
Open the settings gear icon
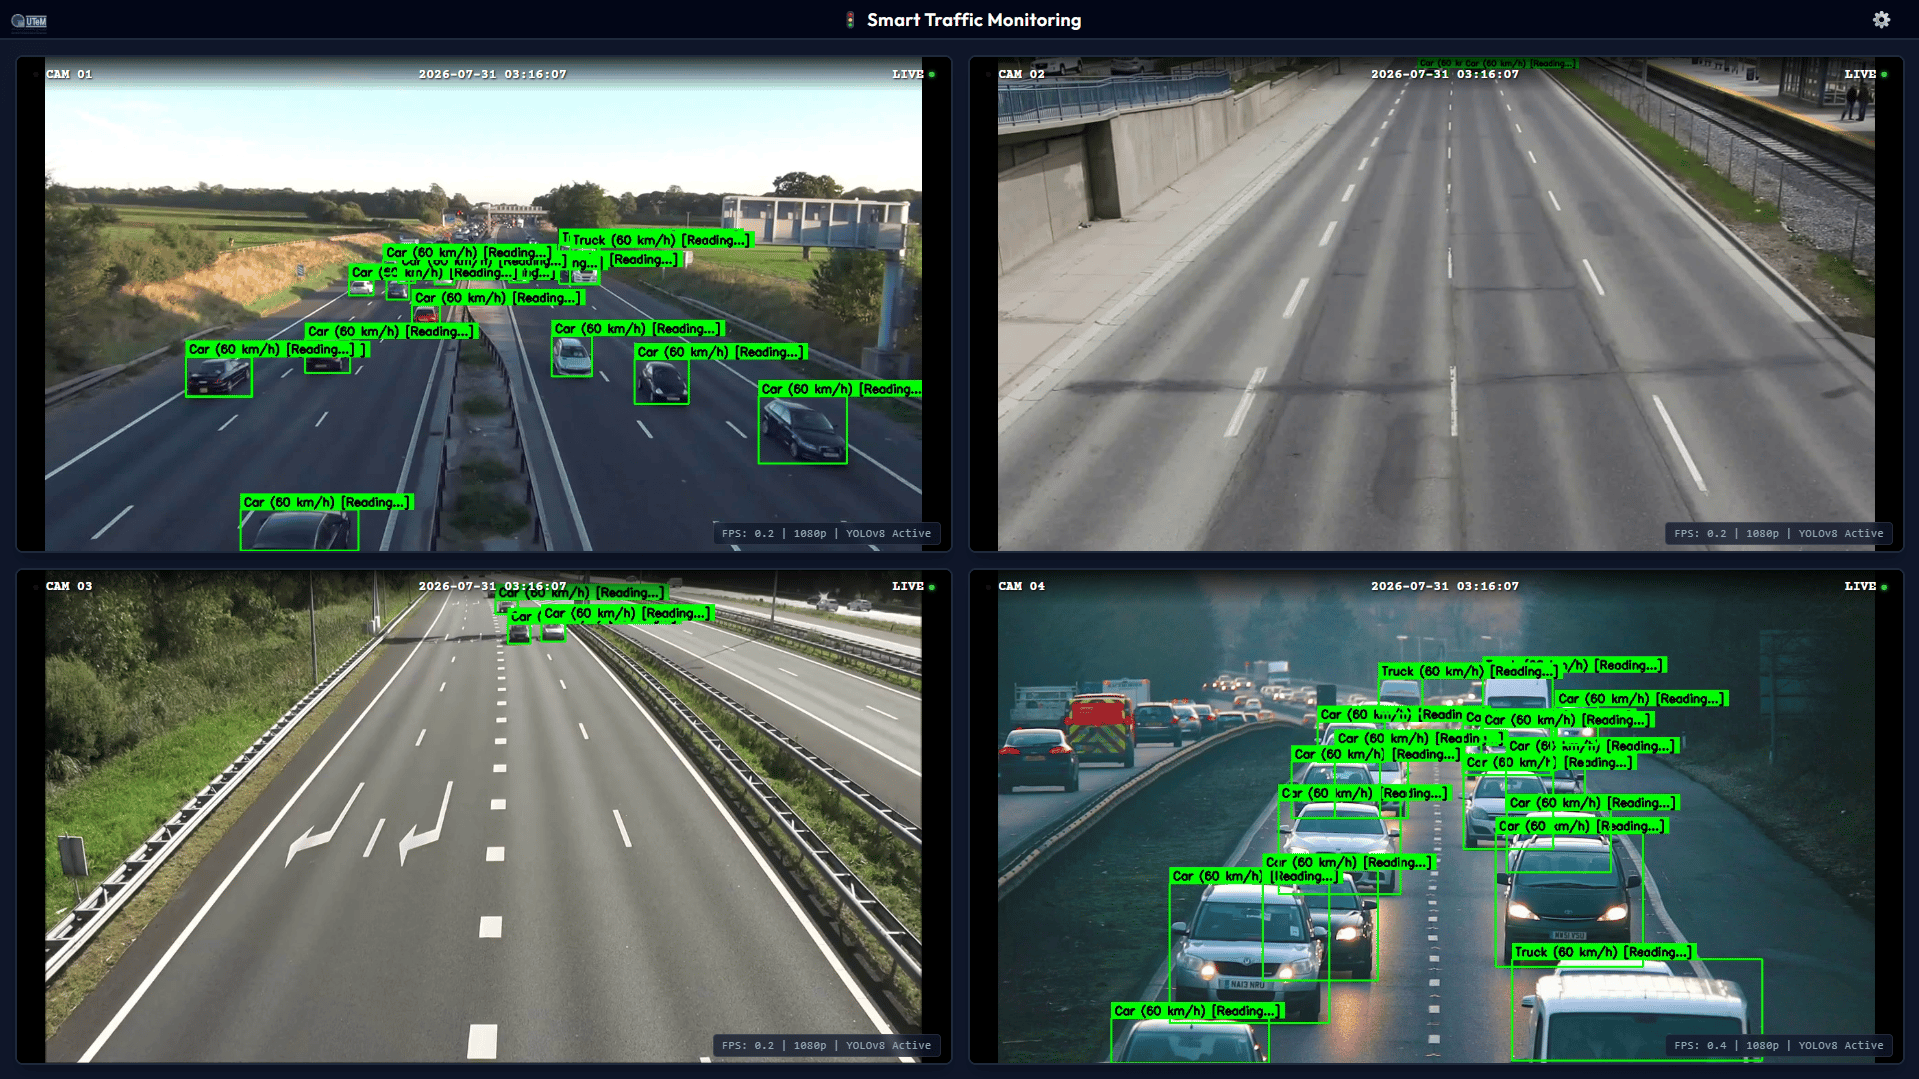(1881, 20)
